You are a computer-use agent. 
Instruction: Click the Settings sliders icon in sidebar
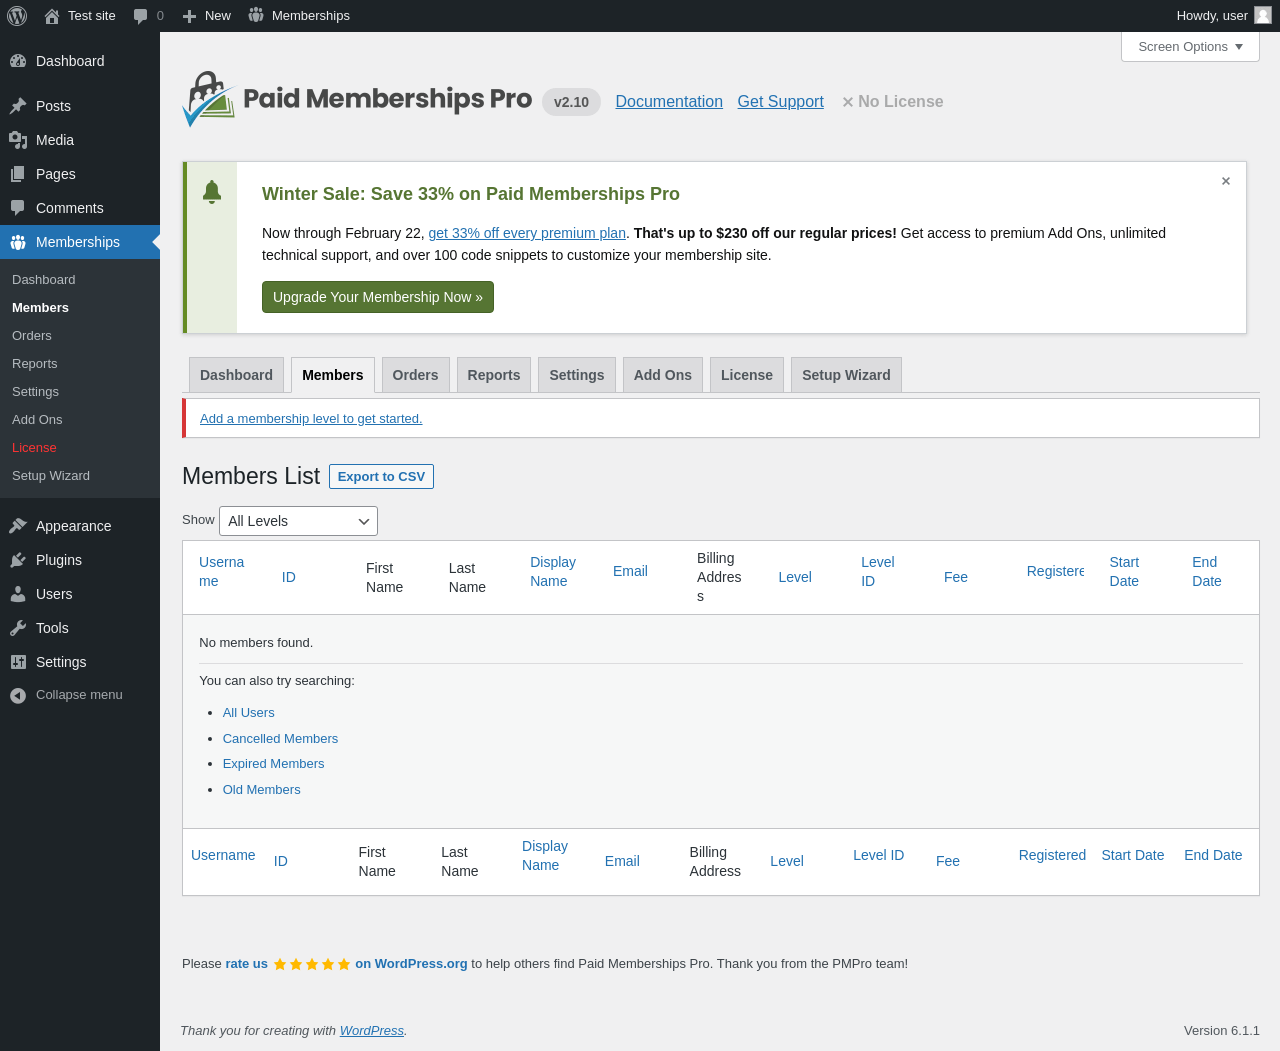[x=18, y=662]
